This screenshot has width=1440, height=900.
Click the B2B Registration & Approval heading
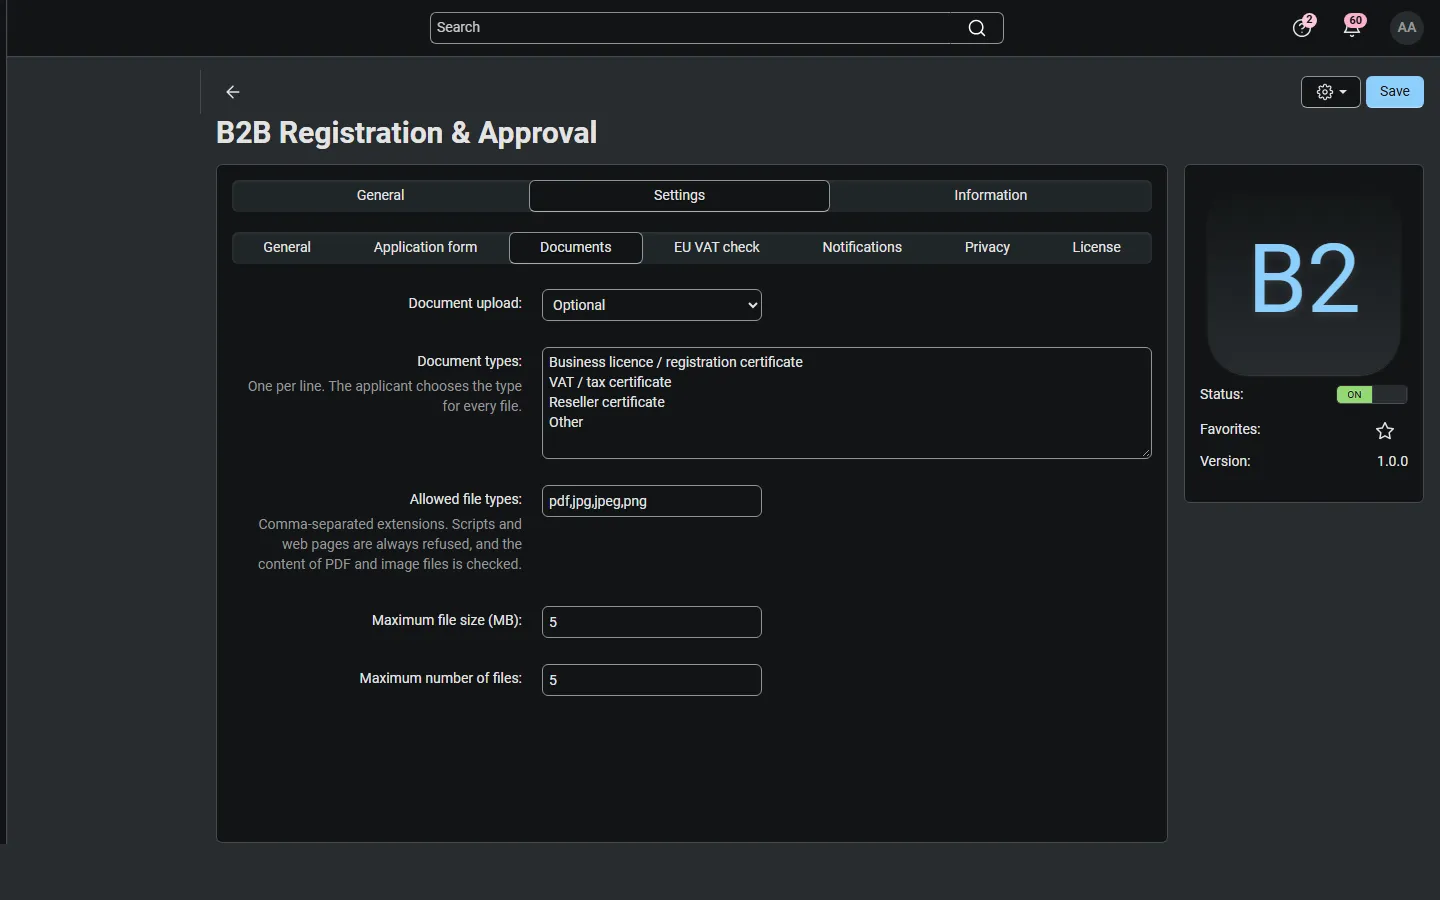click(407, 133)
